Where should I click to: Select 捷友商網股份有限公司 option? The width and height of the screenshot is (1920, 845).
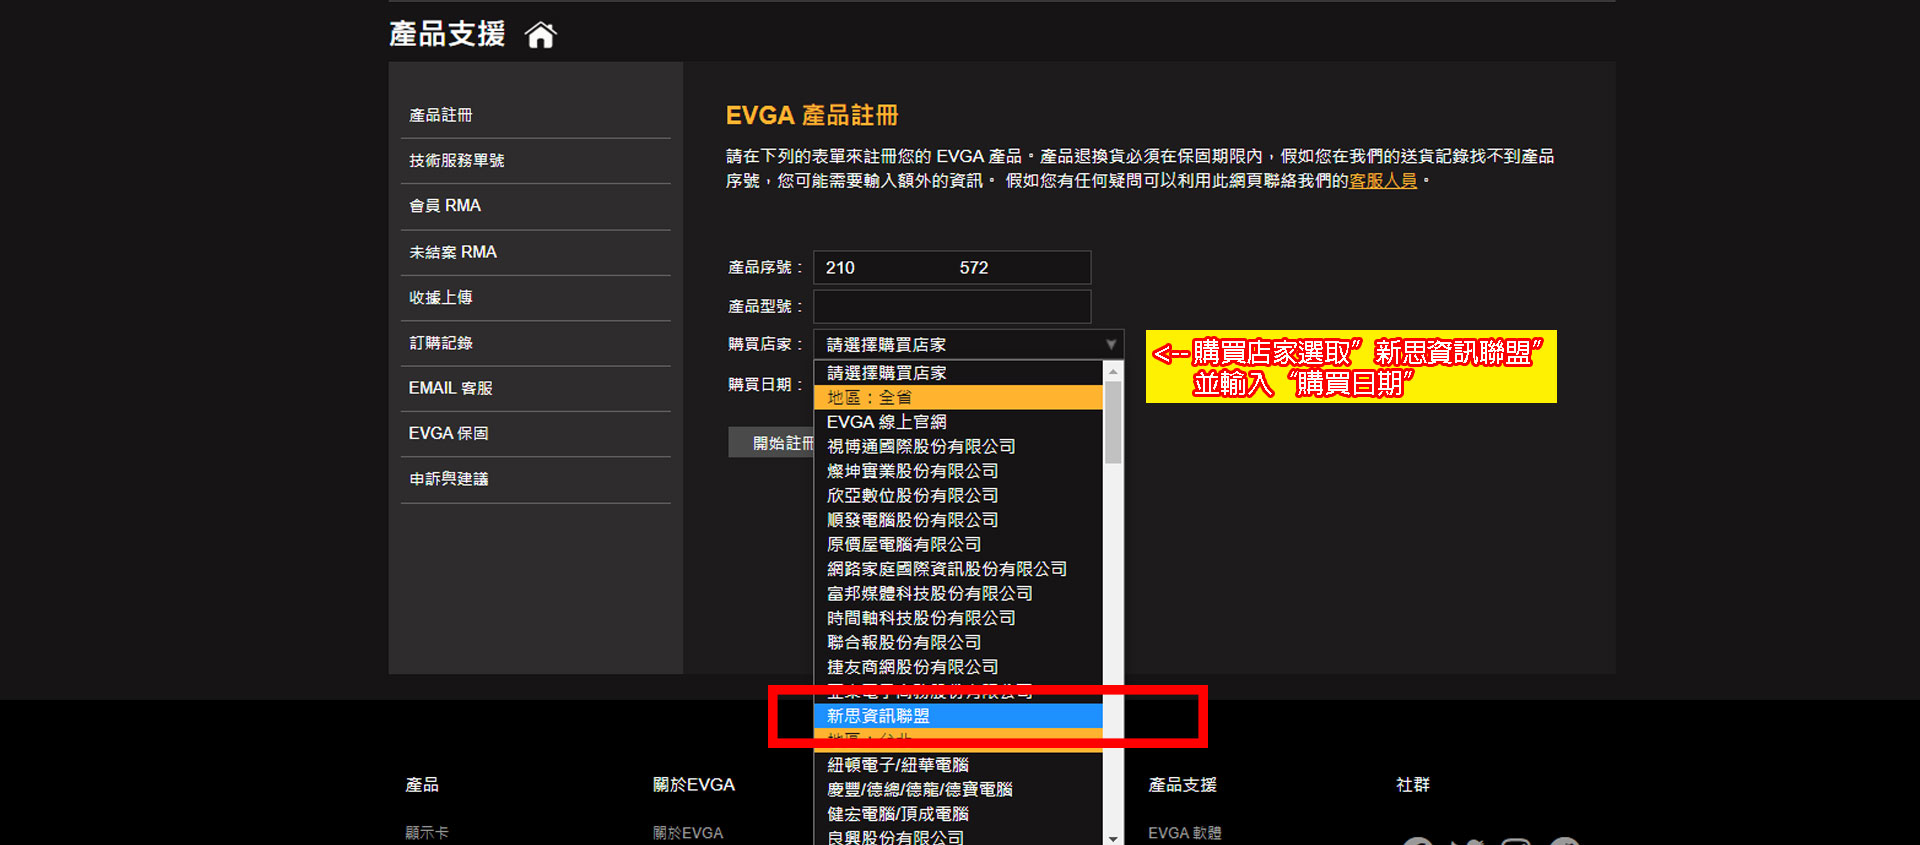[x=958, y=667]
